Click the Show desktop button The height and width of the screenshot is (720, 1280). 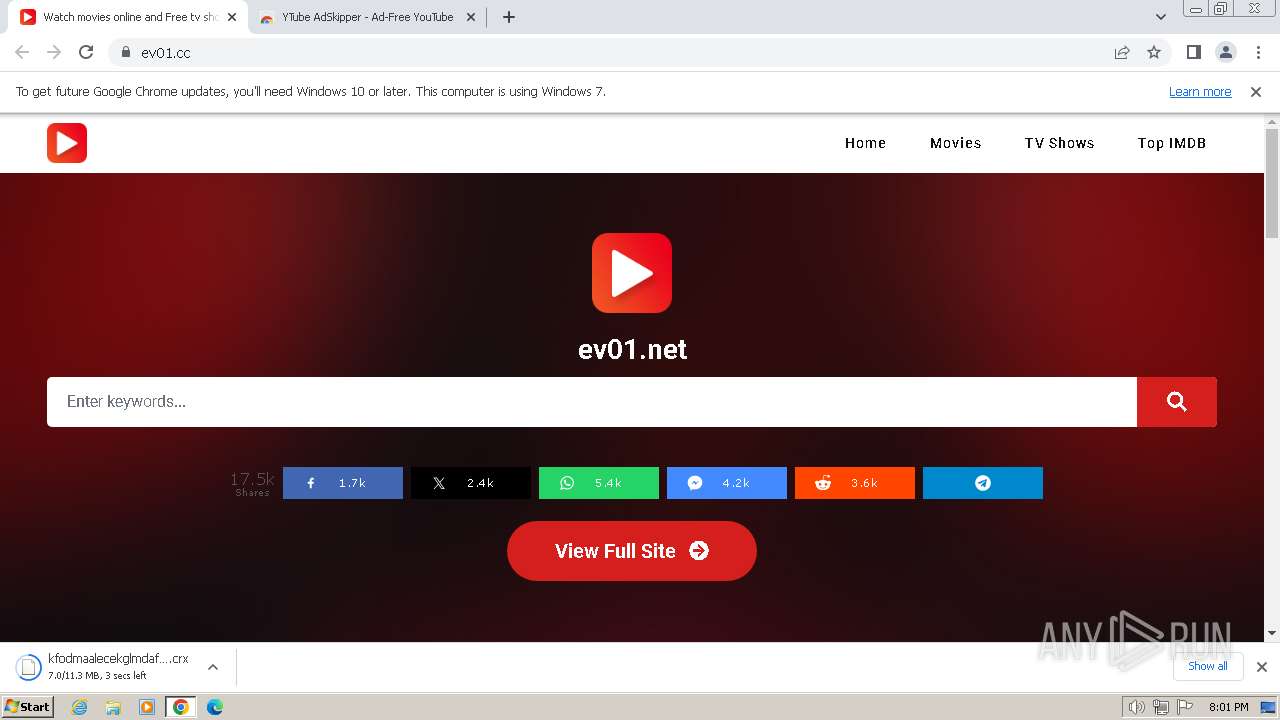(1269, 707)
